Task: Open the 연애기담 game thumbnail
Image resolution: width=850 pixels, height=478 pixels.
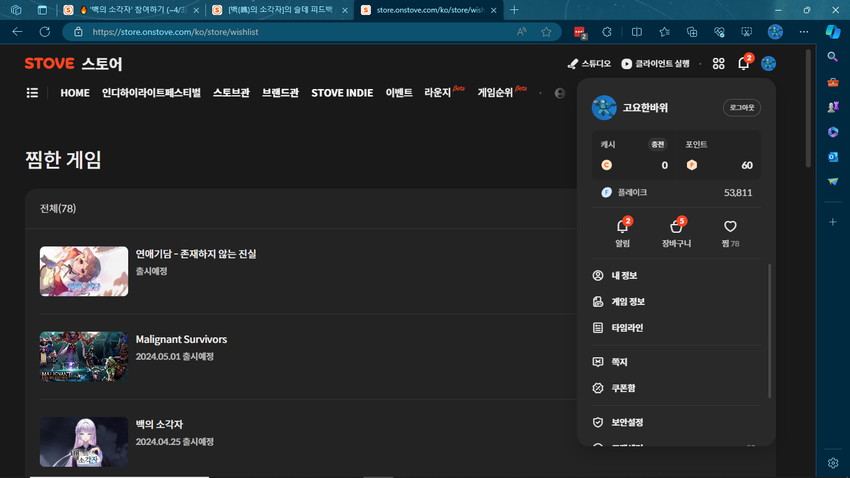Action: (x=84, y=271)
